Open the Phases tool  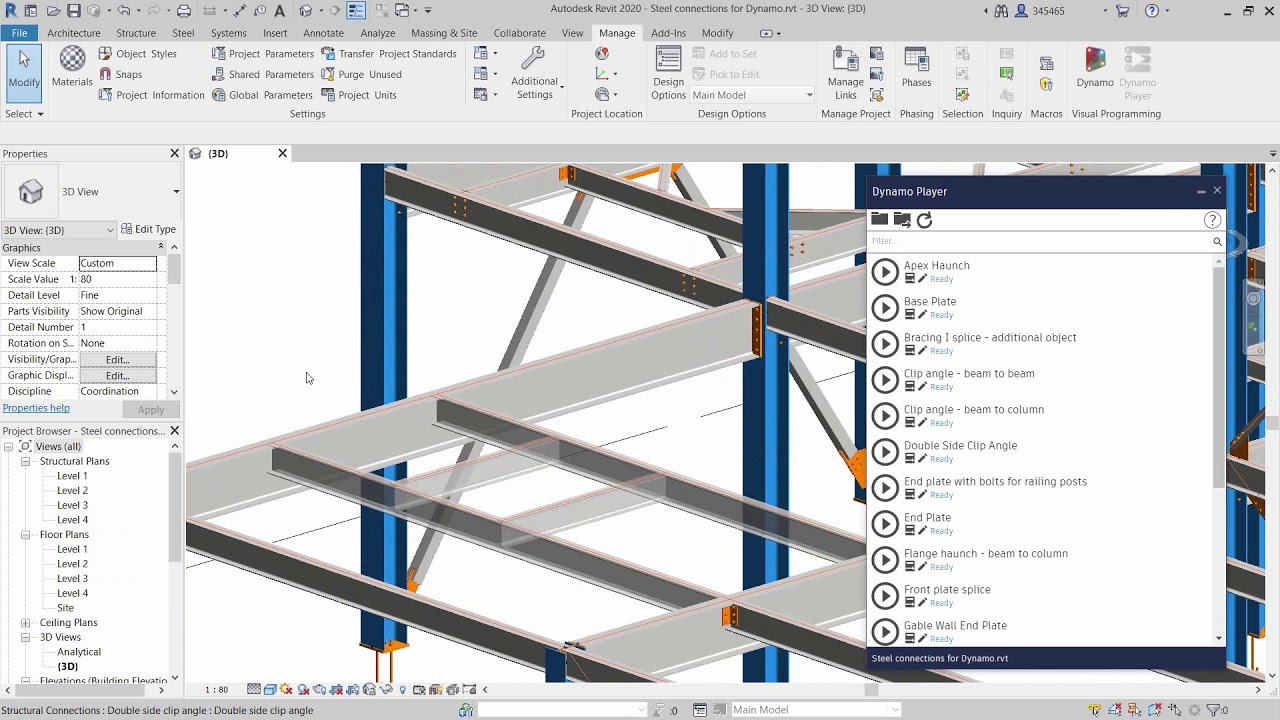[916, 70]
